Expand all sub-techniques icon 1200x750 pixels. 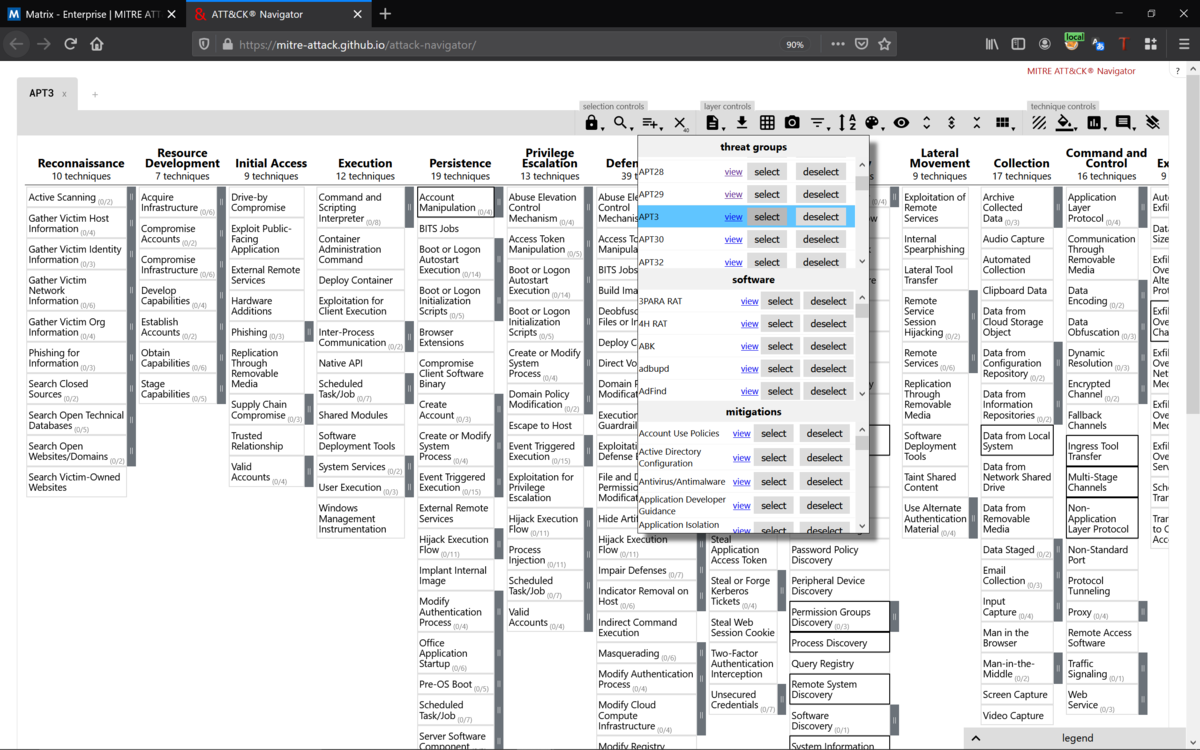(927, 123)
